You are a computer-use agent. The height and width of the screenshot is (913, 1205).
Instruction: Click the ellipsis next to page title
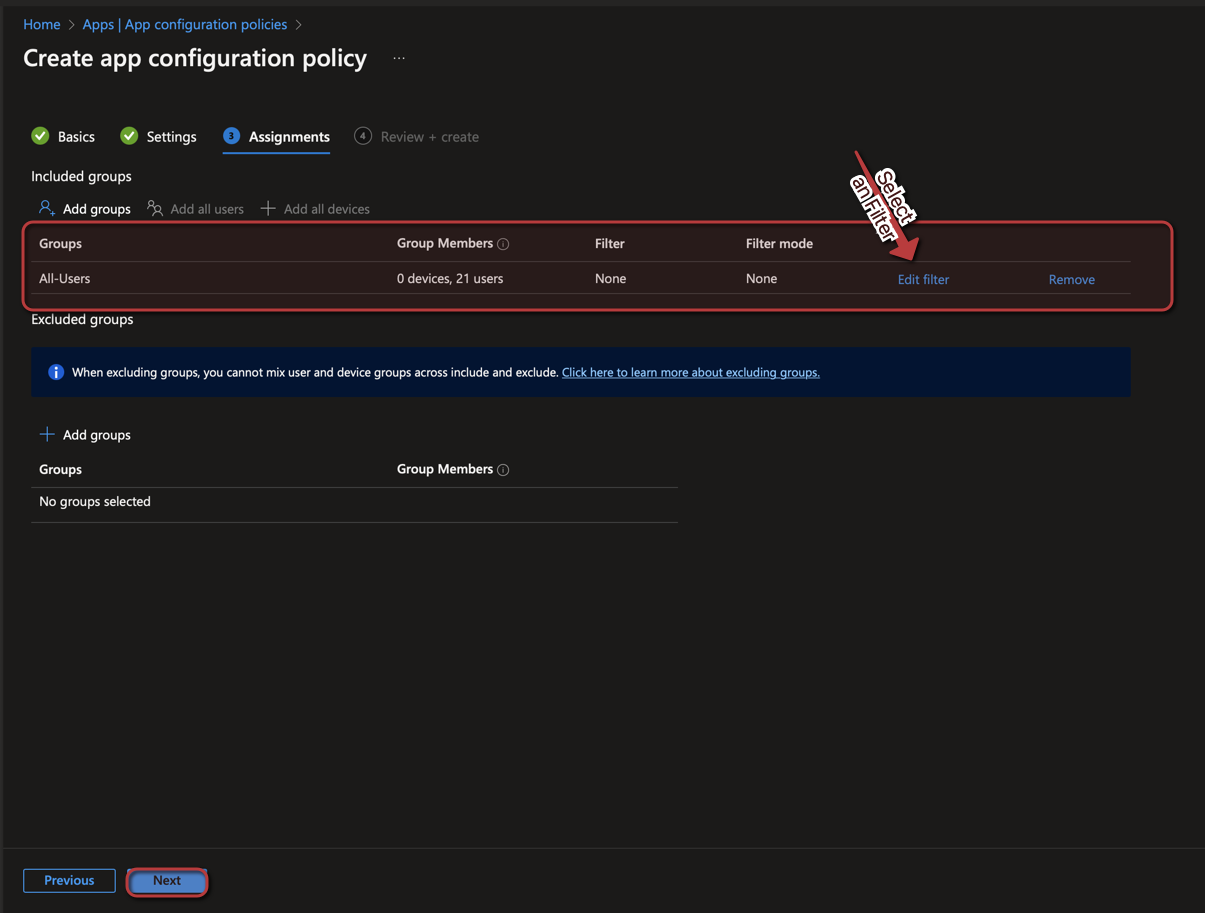pyautogui.click(x=399, y=59)
